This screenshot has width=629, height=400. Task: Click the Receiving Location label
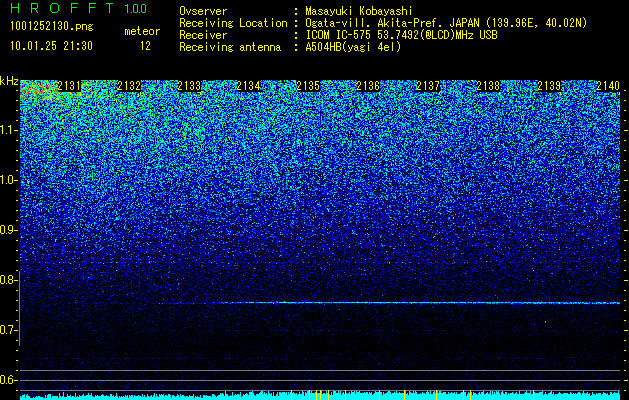click(x=233, y=23)
